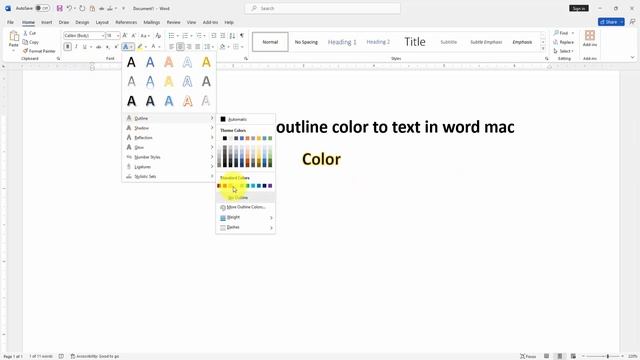Select No Outline option

[246, 198]
